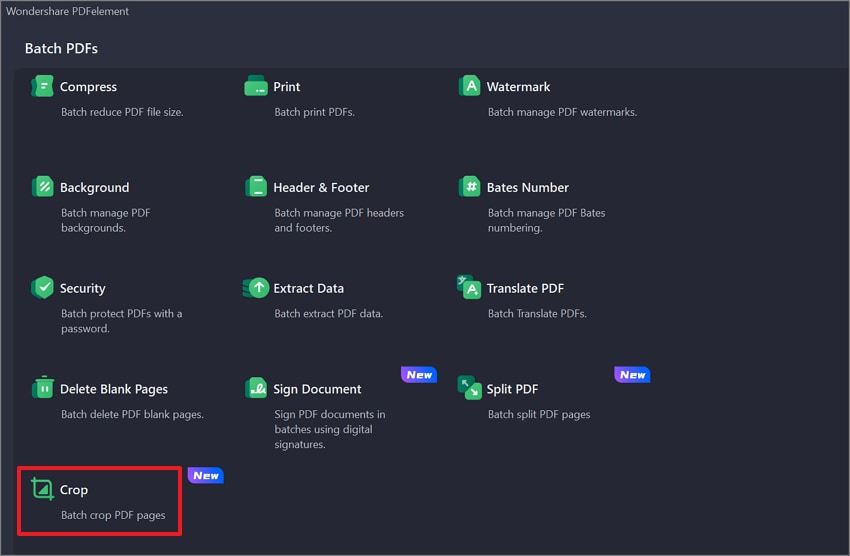Click "Batch print PDFs." description

pyautogui.click(x=314, y=112)
